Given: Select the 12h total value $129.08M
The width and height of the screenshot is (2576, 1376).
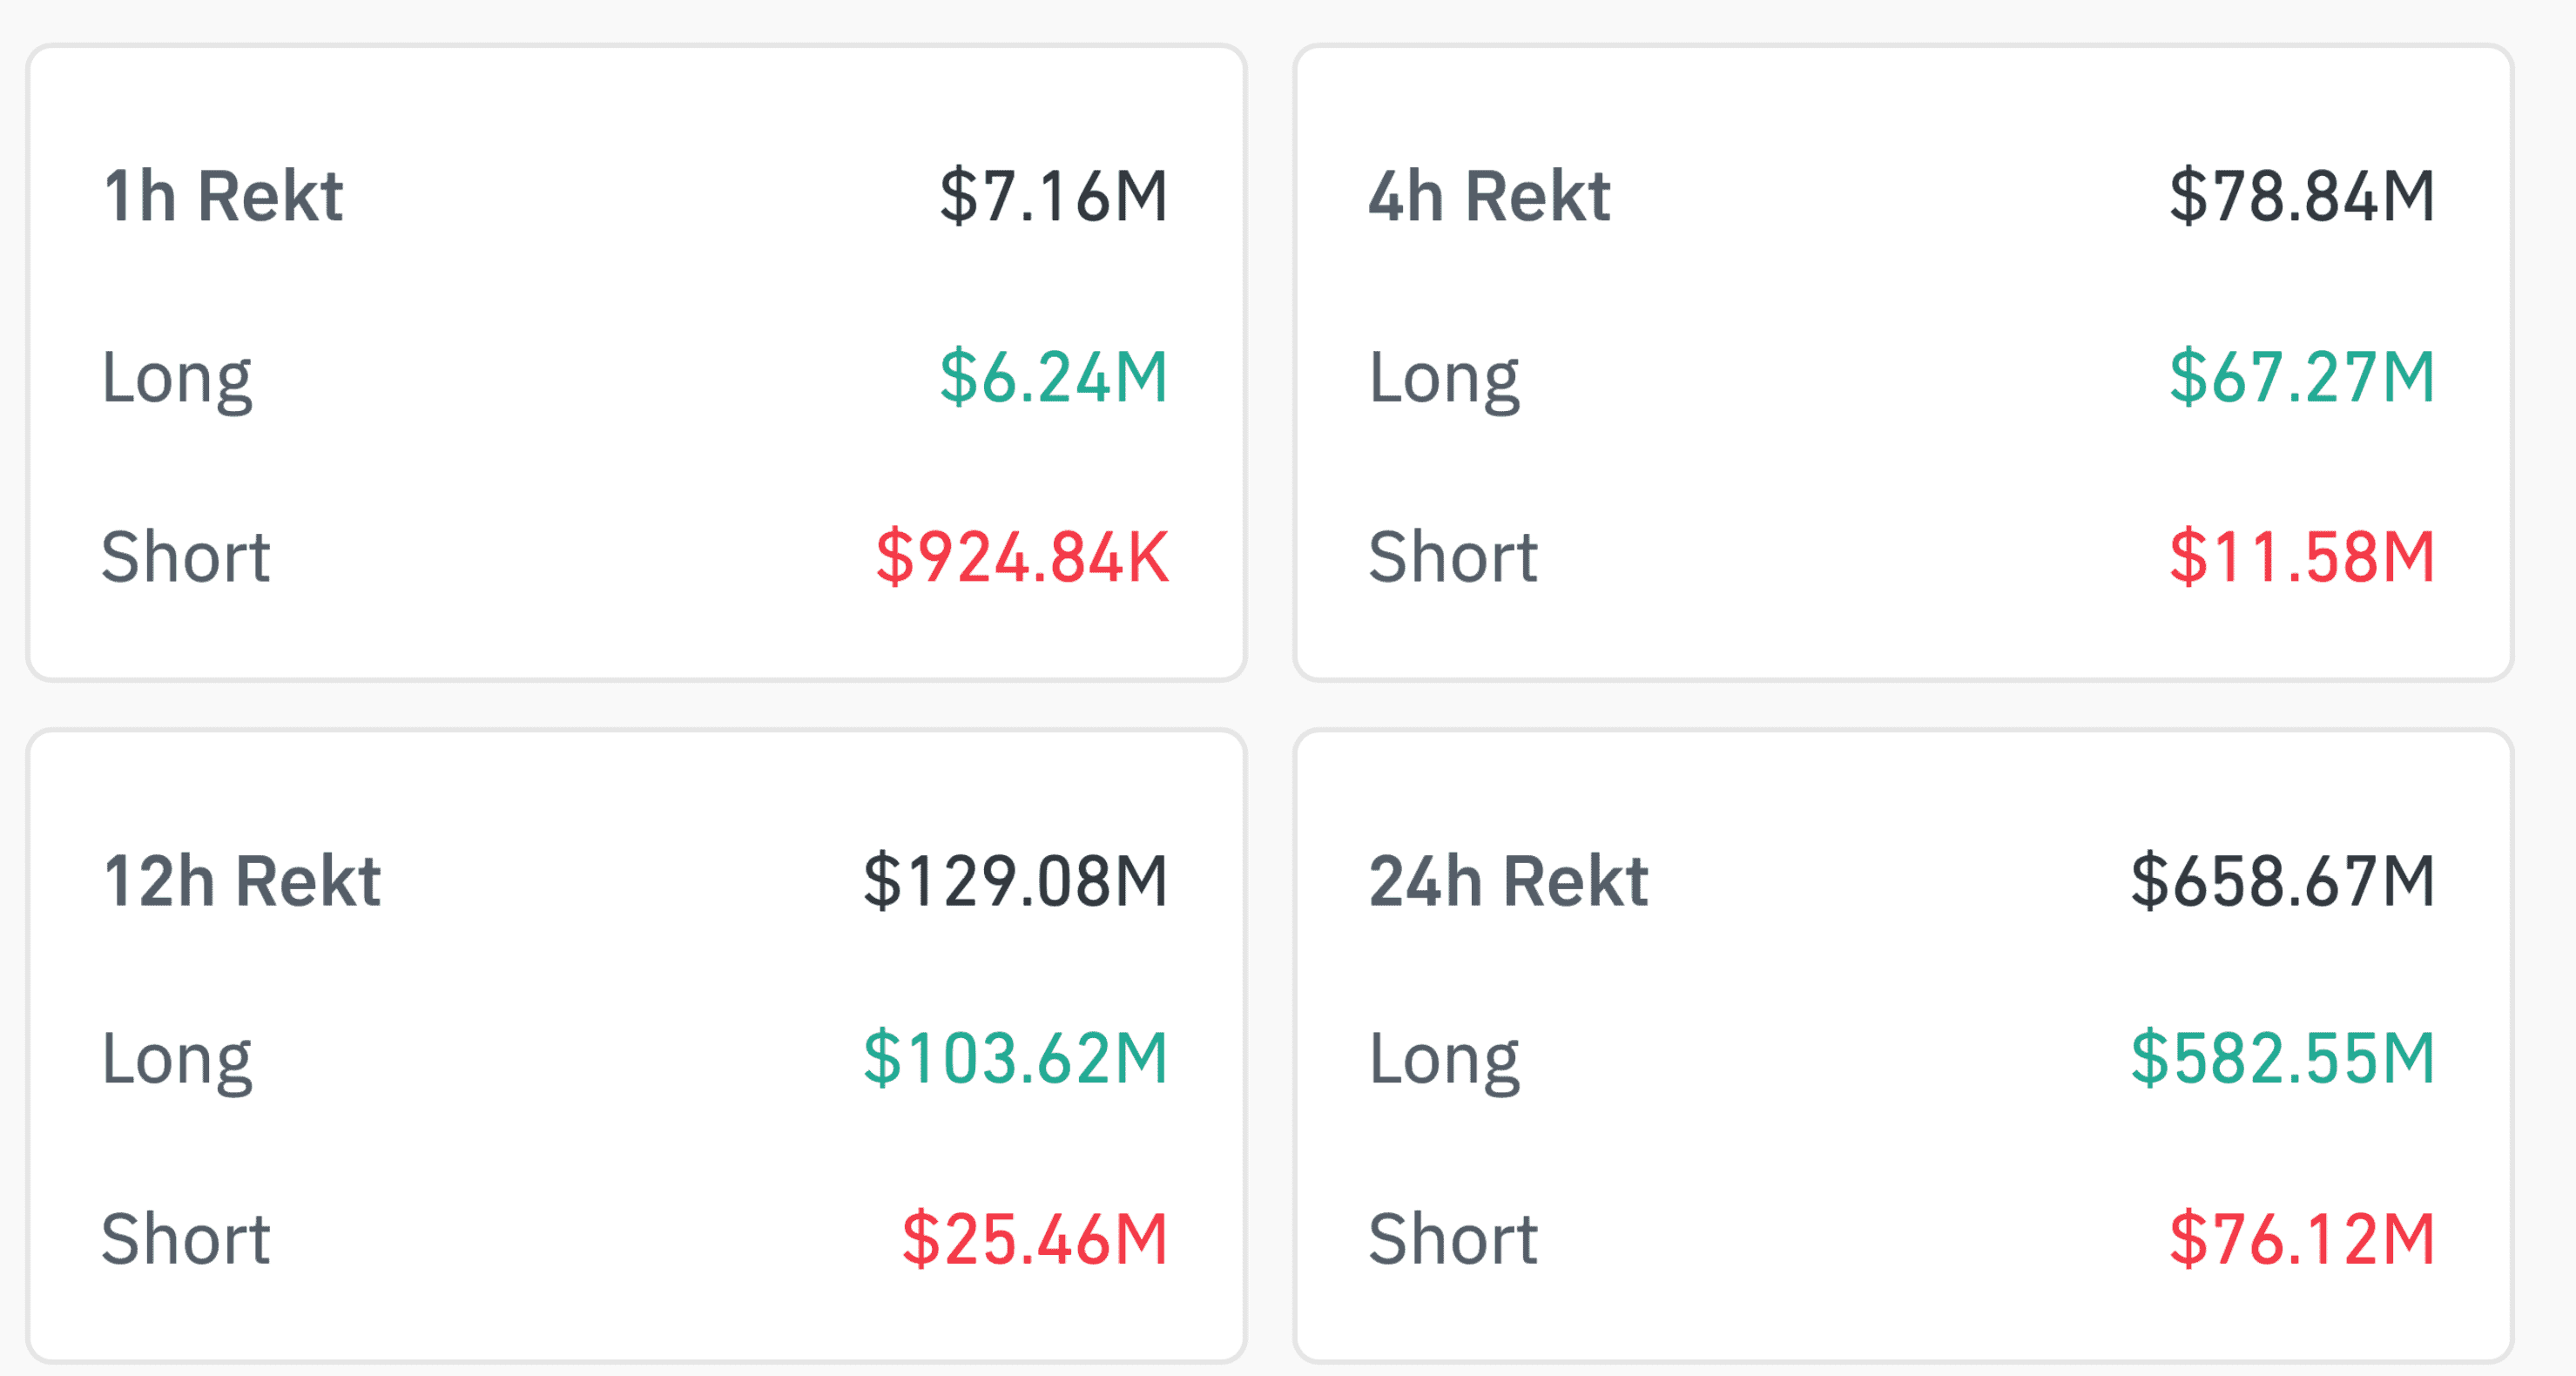Looking at the screenshot, I should click(1015, 881).
